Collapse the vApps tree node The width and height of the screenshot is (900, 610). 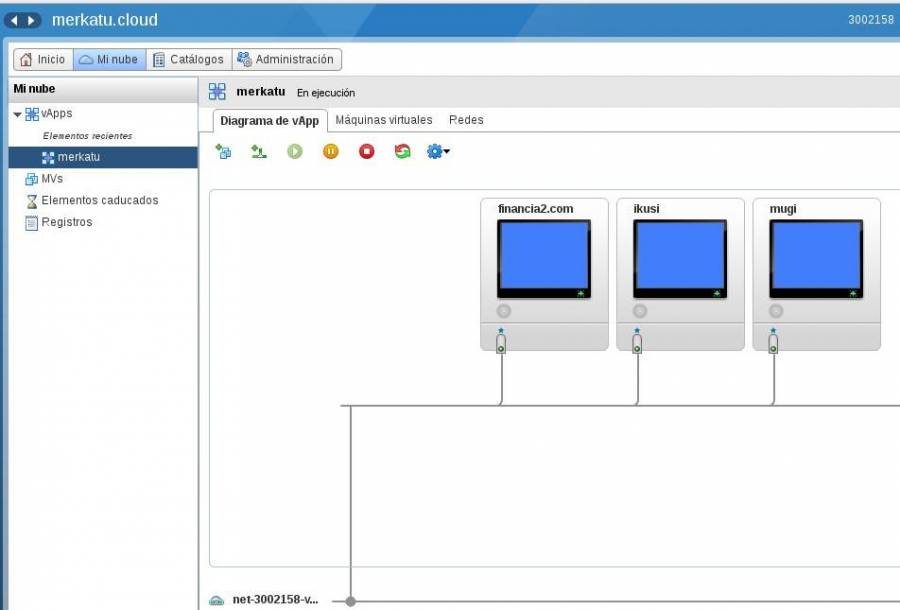[17, 115]
